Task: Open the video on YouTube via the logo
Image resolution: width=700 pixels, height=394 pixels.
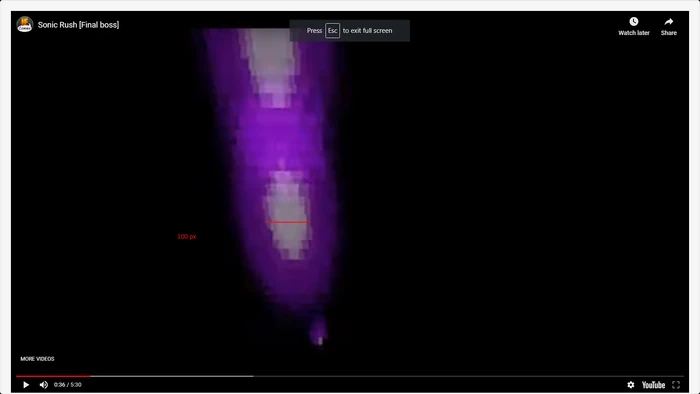Action: [x=653, y=385]
